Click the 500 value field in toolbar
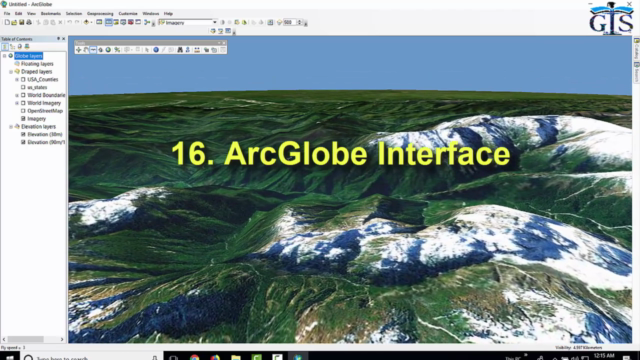This screenshot has height=360, width=640. coord(289,22)
